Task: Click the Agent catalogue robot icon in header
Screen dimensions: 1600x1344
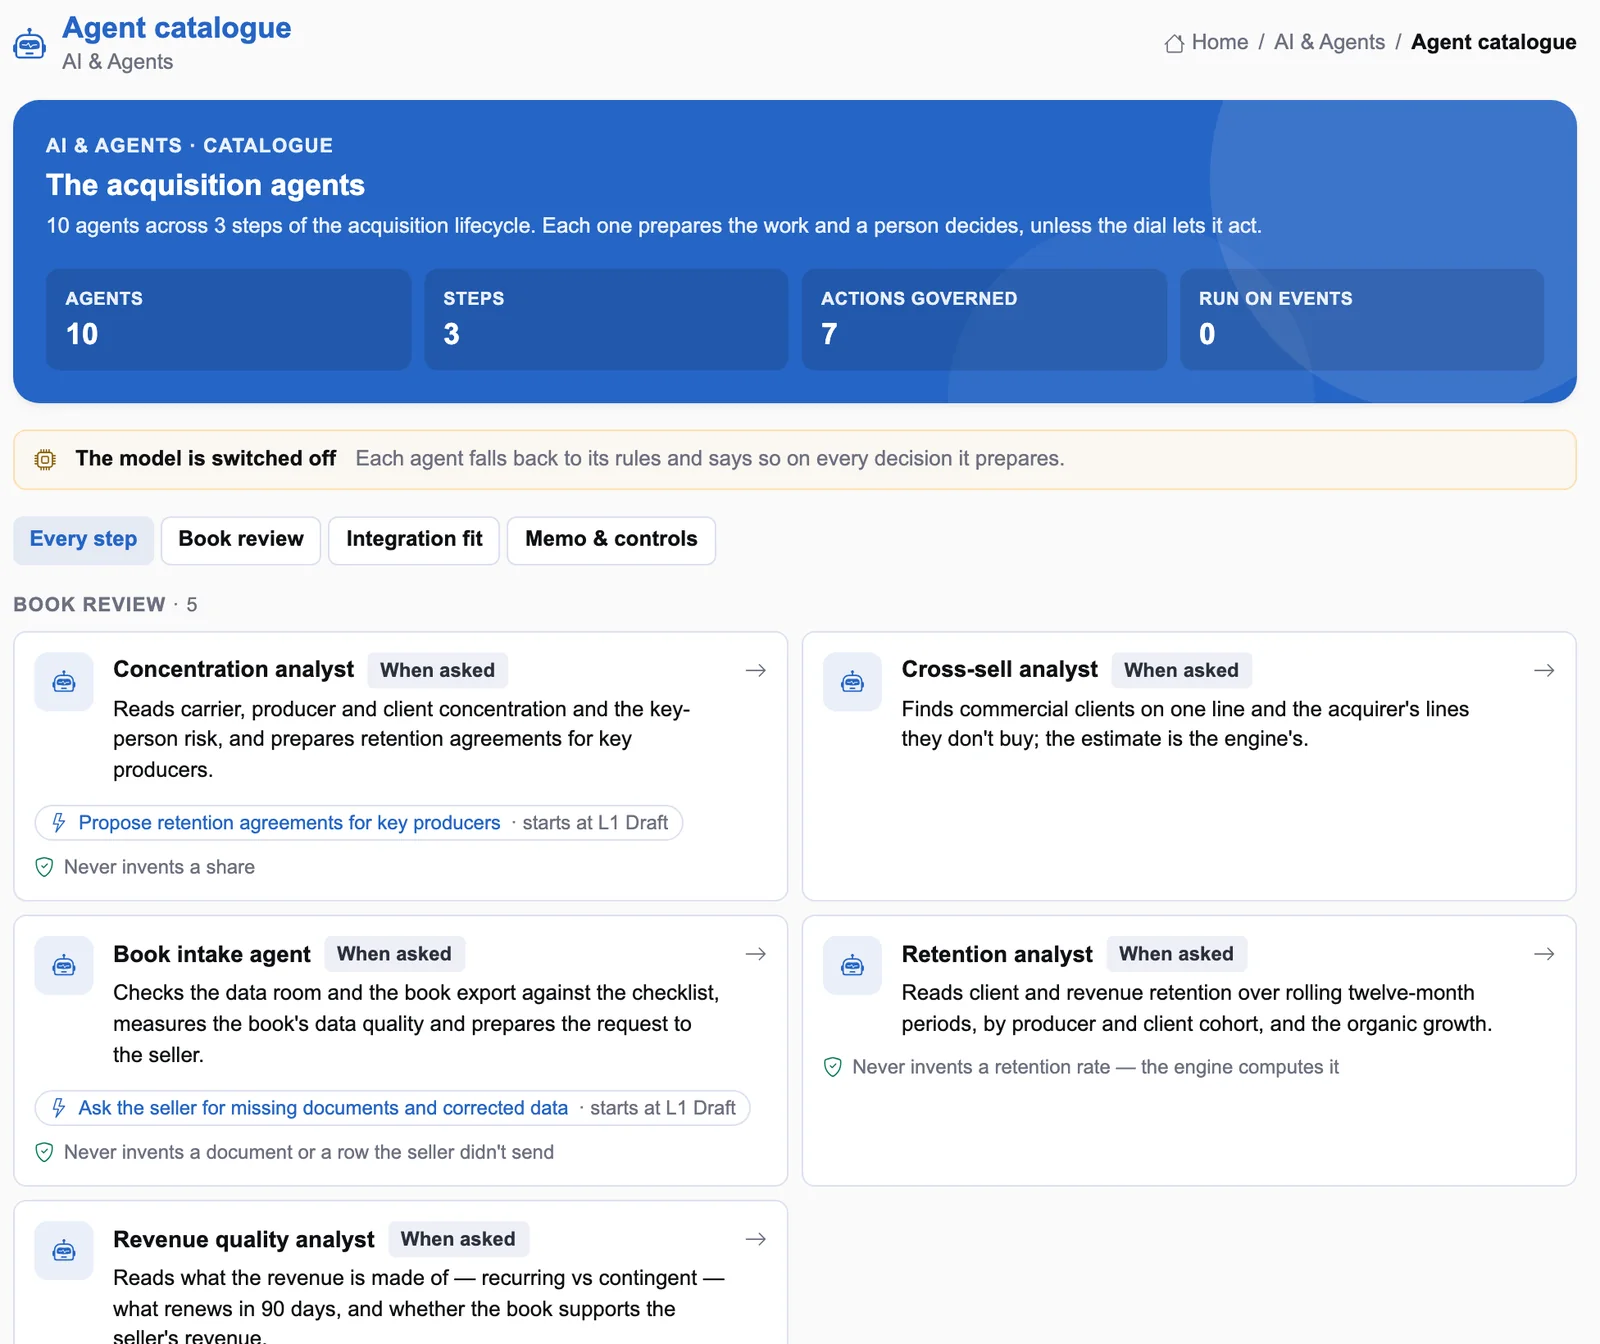Action: click(29, 44)
